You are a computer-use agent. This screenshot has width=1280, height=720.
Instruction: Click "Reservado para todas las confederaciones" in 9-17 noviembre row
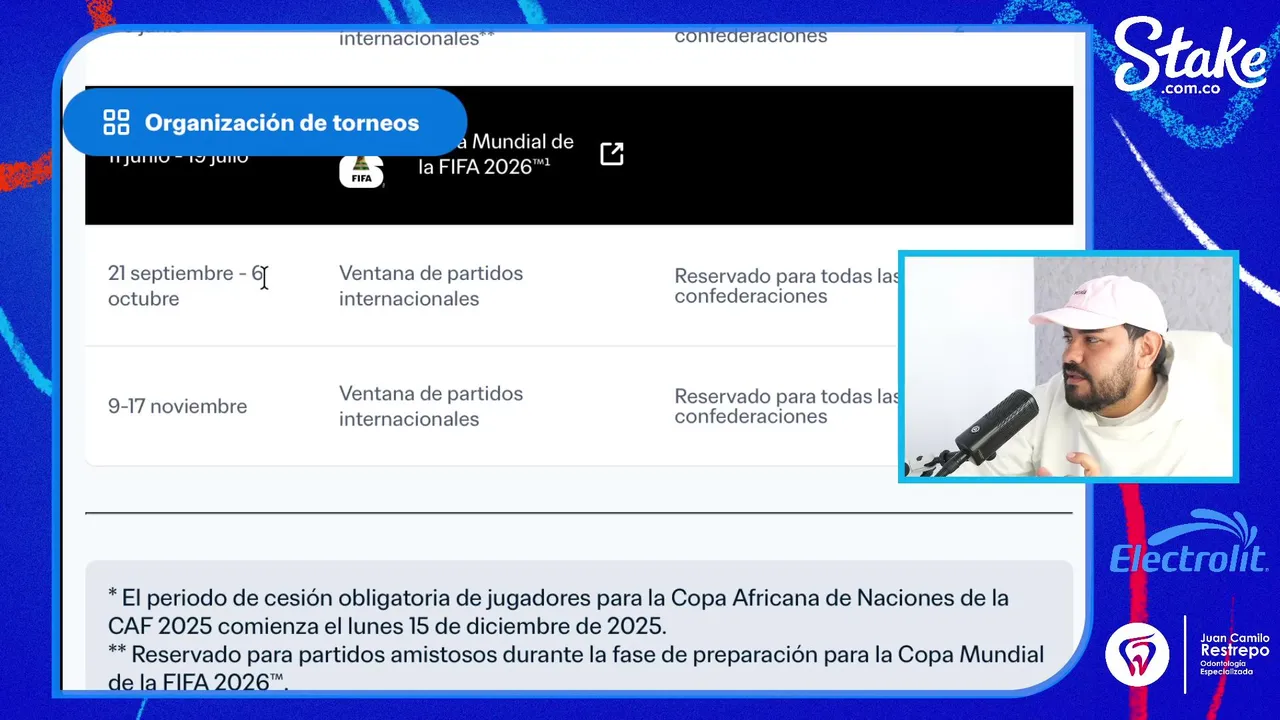[x=787, y=406]
